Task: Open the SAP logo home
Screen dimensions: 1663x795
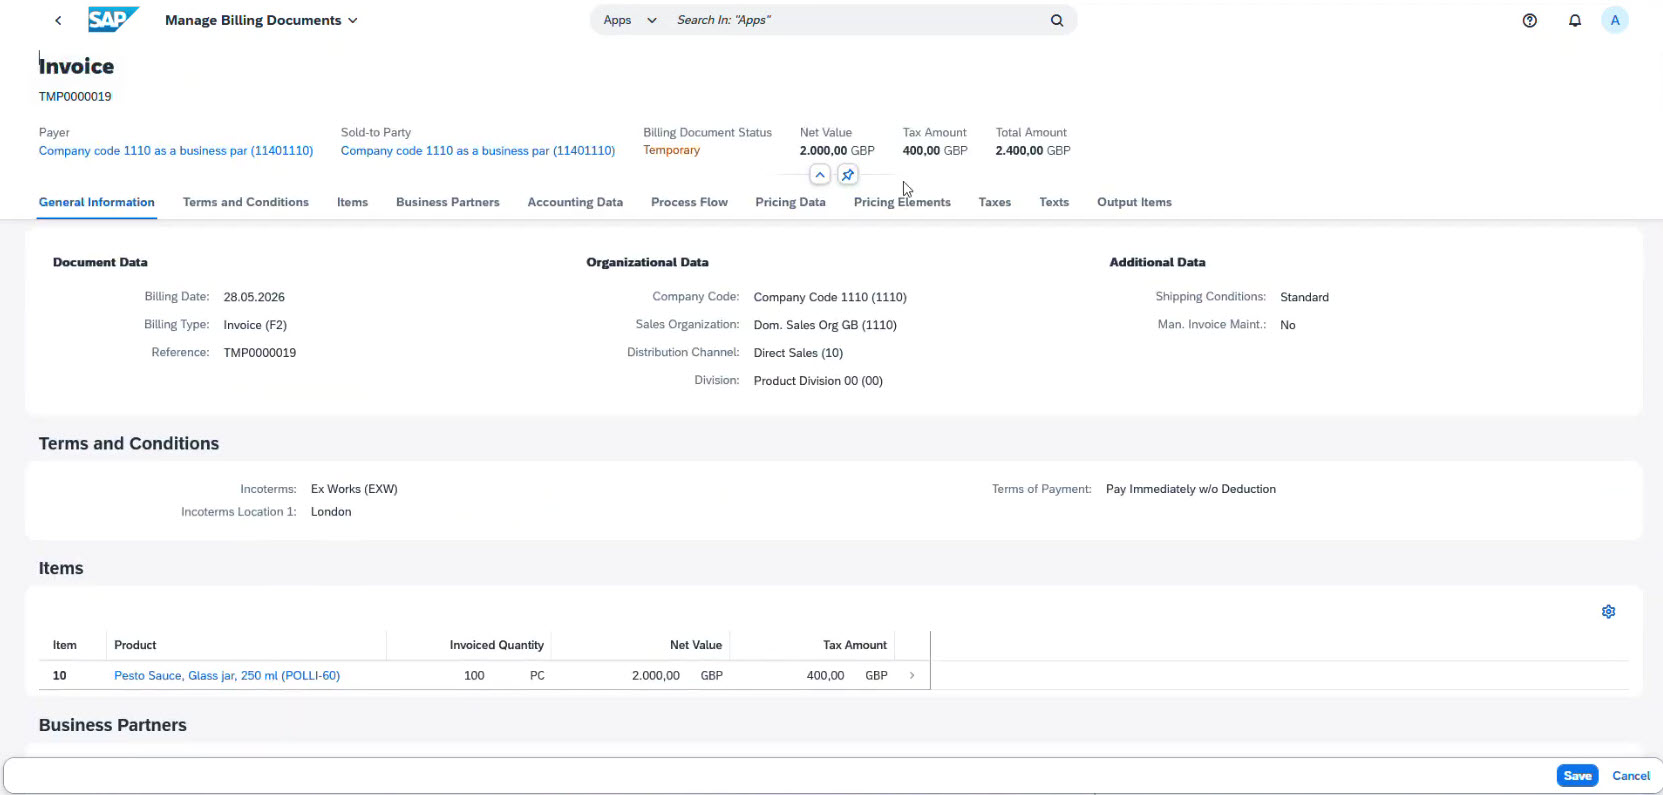Action: pyautogui.click(x=112, y=20)
